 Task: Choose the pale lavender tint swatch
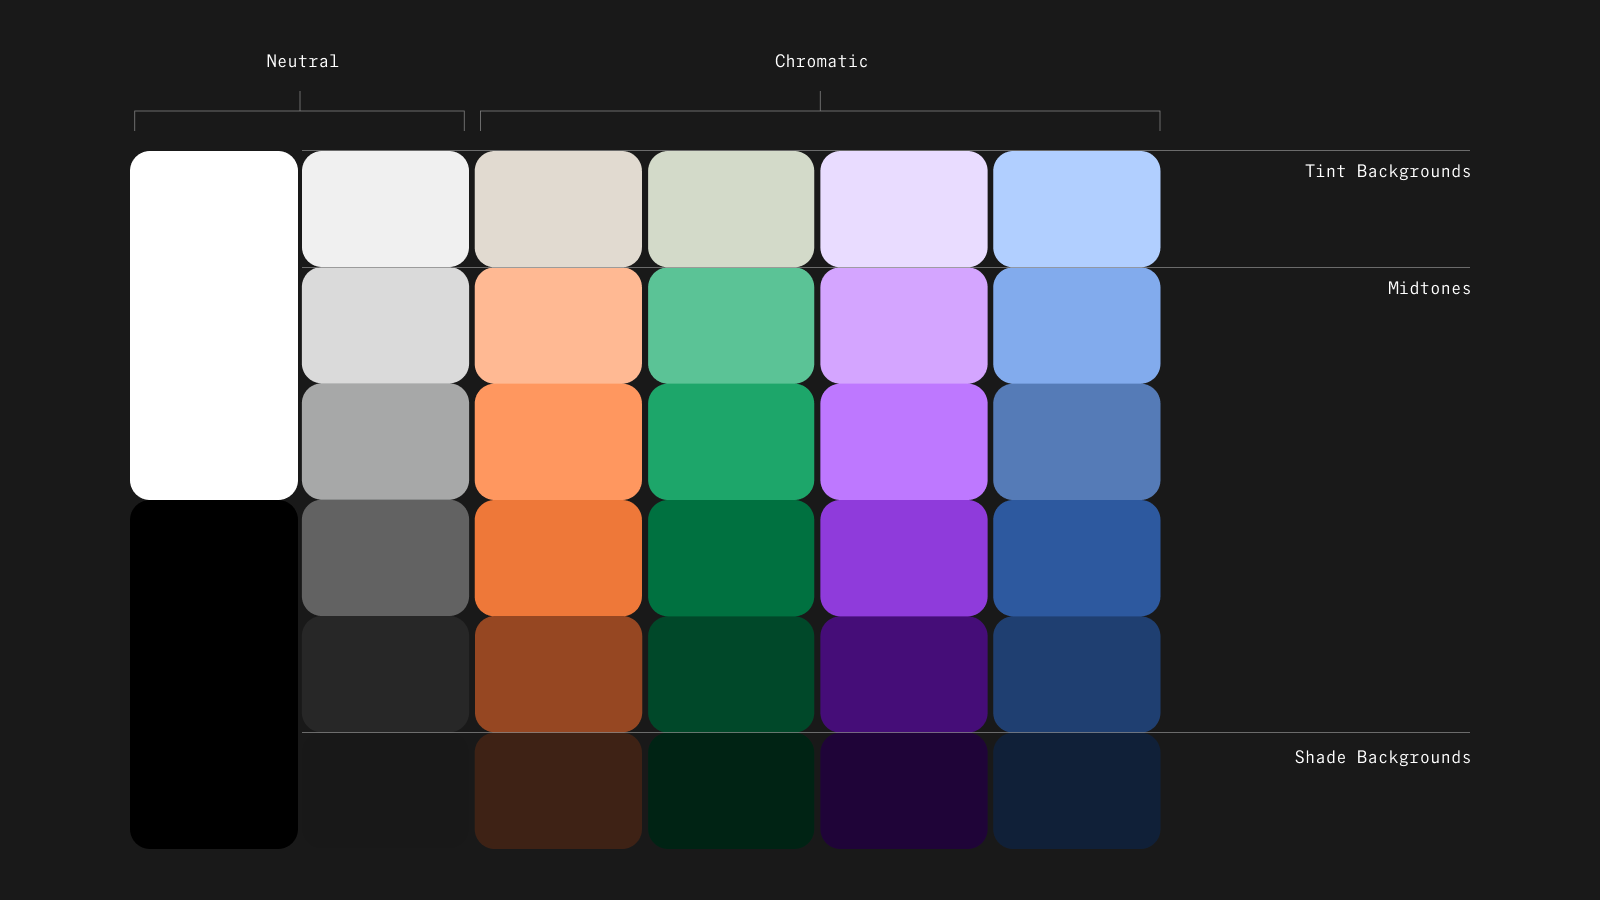coord(904,209)
